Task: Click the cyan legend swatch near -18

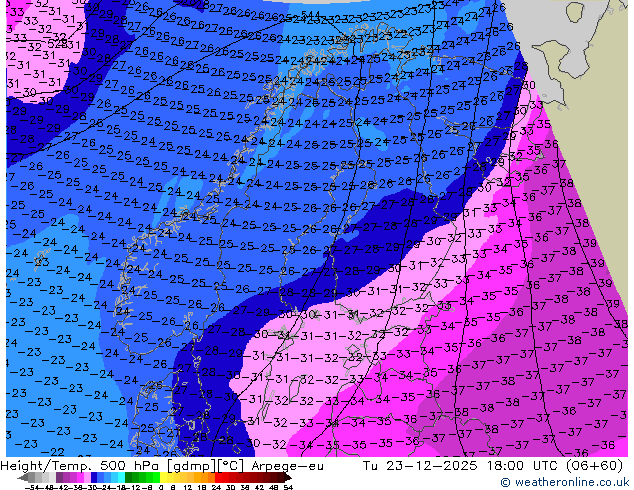Action: coord(121,477)
